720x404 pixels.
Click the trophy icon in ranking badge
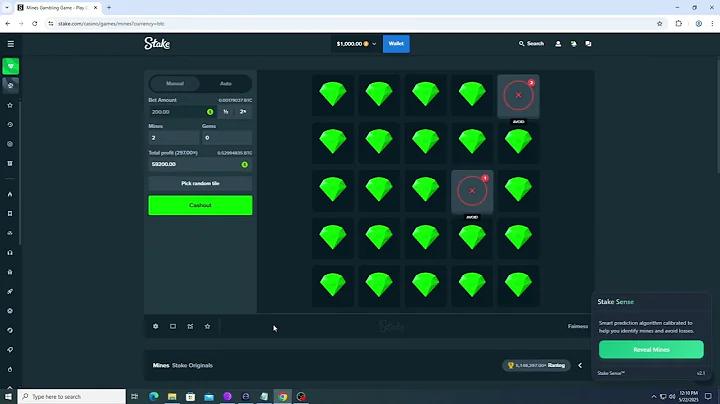point(511,365)
